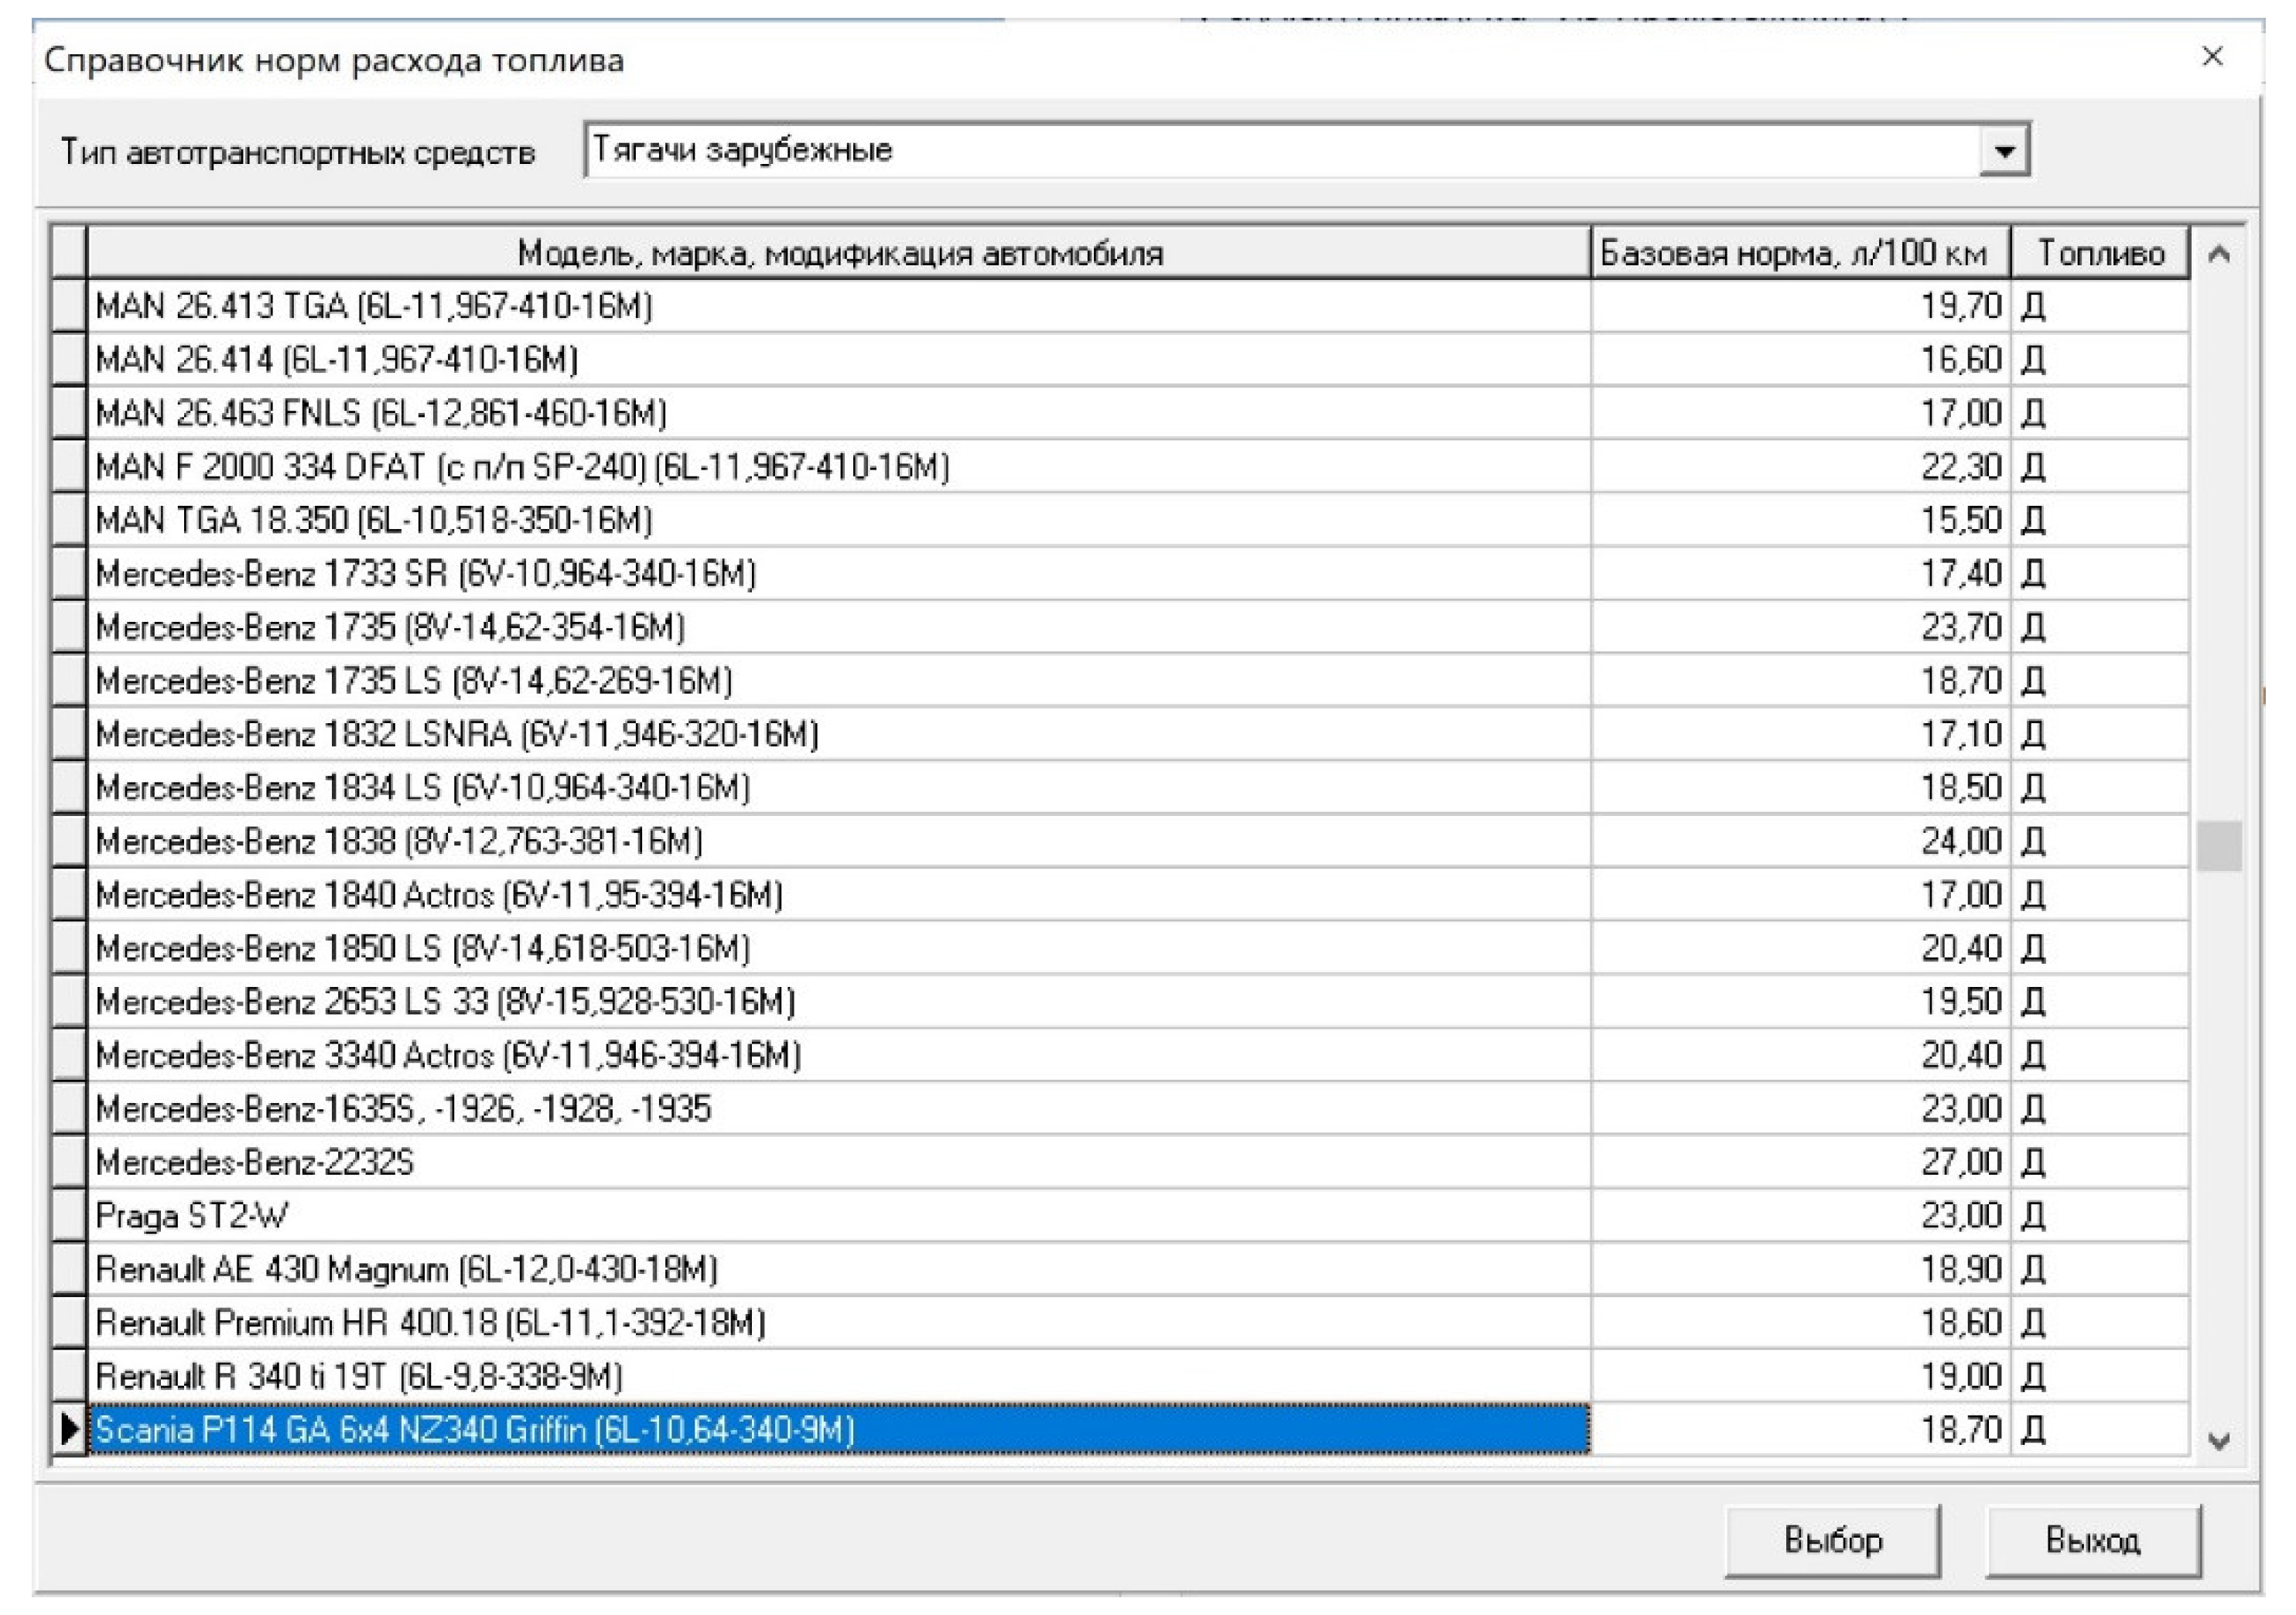Click norm value 19,00 for Renault R 340
The height and width of the screenshot is (1615, 2296).
(x=1801, y=1376)
